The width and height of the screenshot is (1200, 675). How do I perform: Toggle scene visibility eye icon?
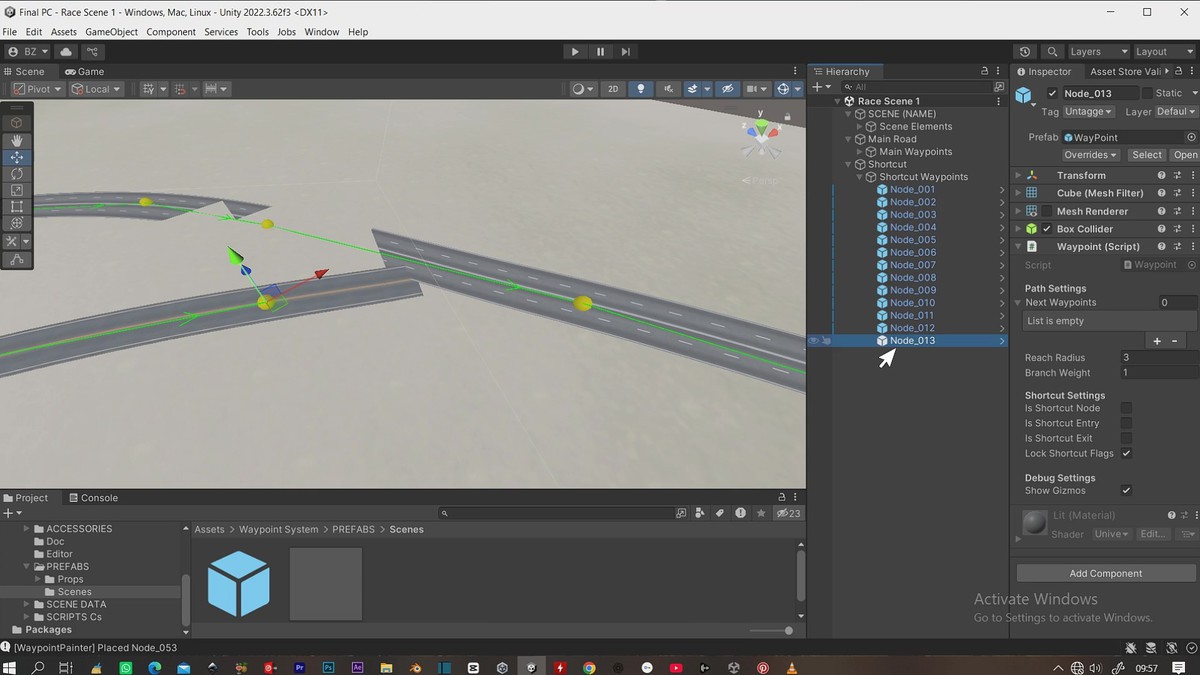728,89
